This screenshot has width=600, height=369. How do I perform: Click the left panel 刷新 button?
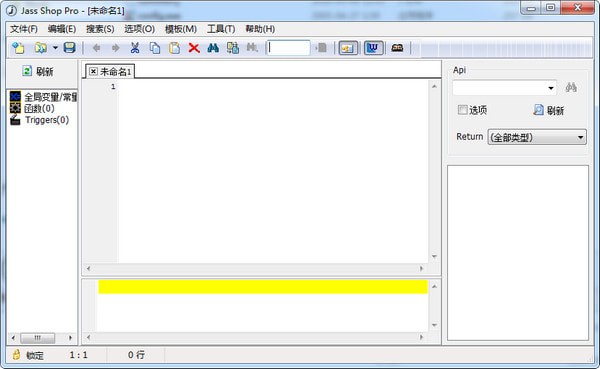pyautogui.click(x=38, y=71)
